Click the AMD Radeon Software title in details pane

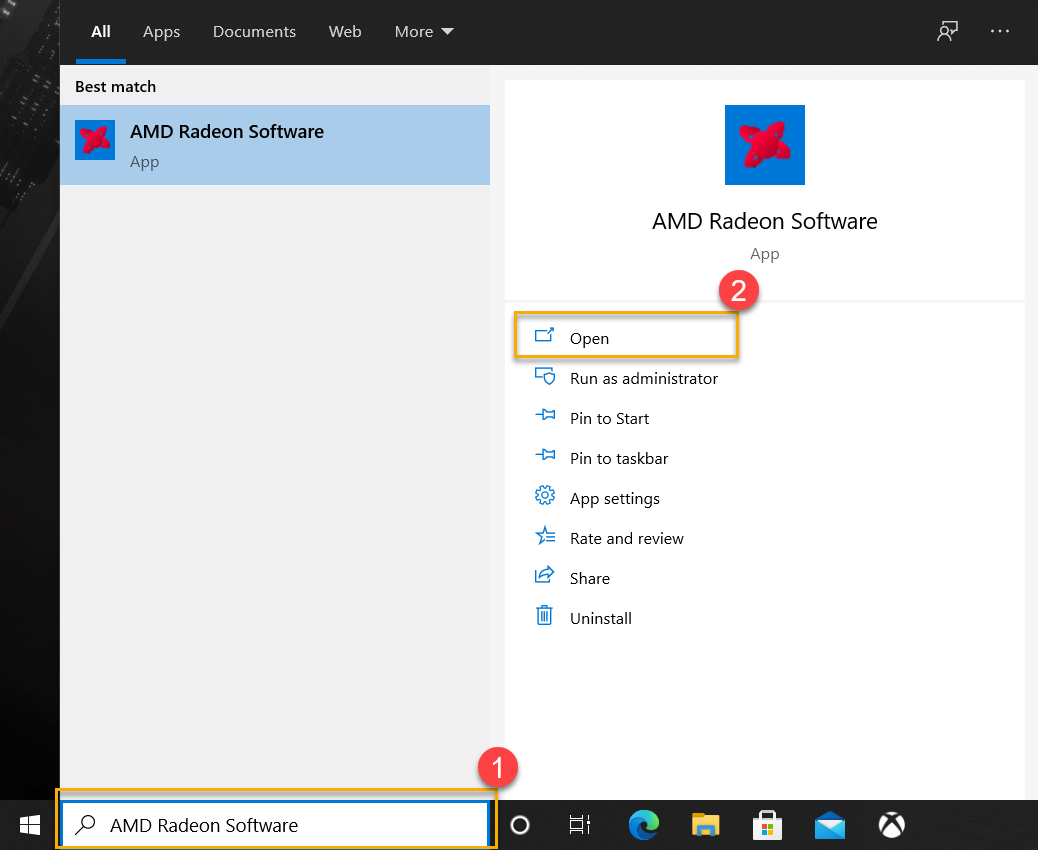coord(765,221)
